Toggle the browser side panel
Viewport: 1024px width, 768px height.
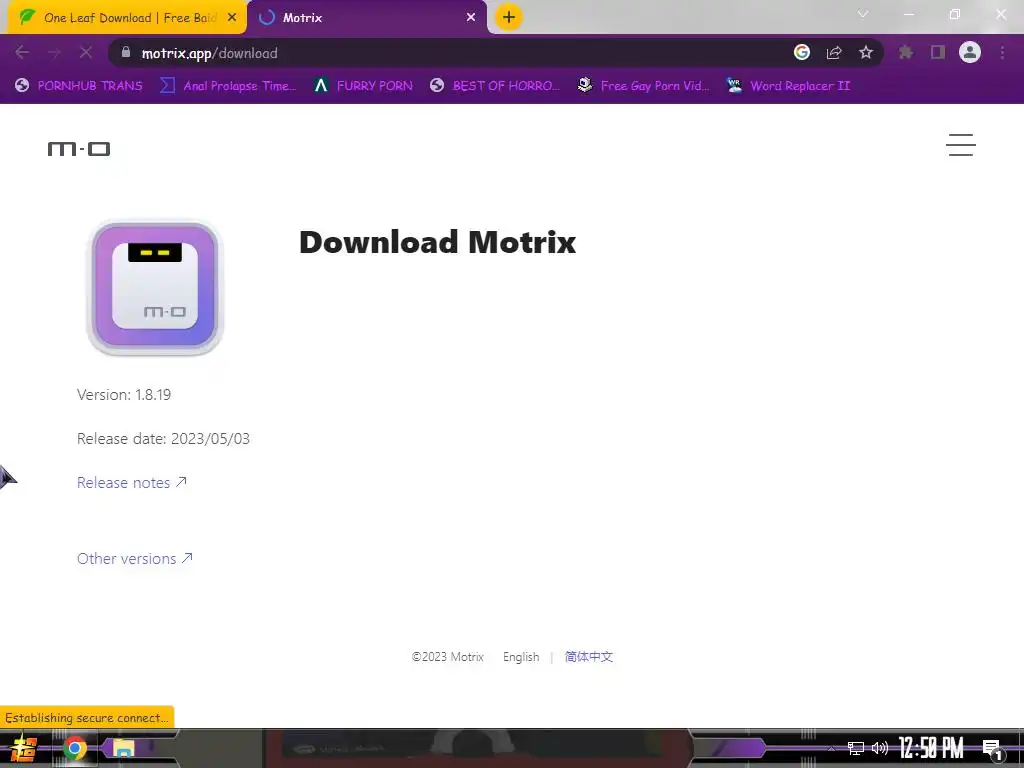938,52
